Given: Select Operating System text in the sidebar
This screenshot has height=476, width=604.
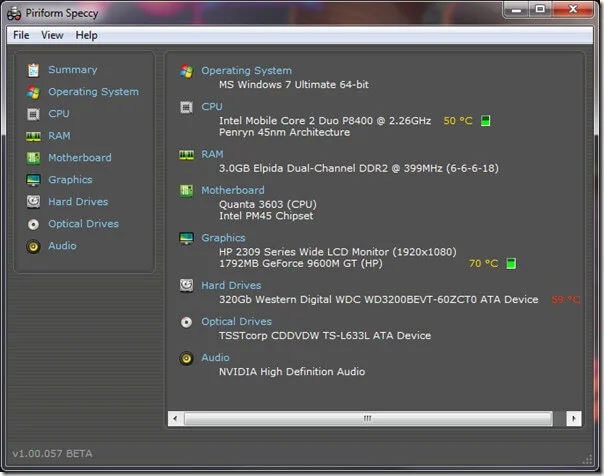Looking at the screenshot, I should pos(93,92).
